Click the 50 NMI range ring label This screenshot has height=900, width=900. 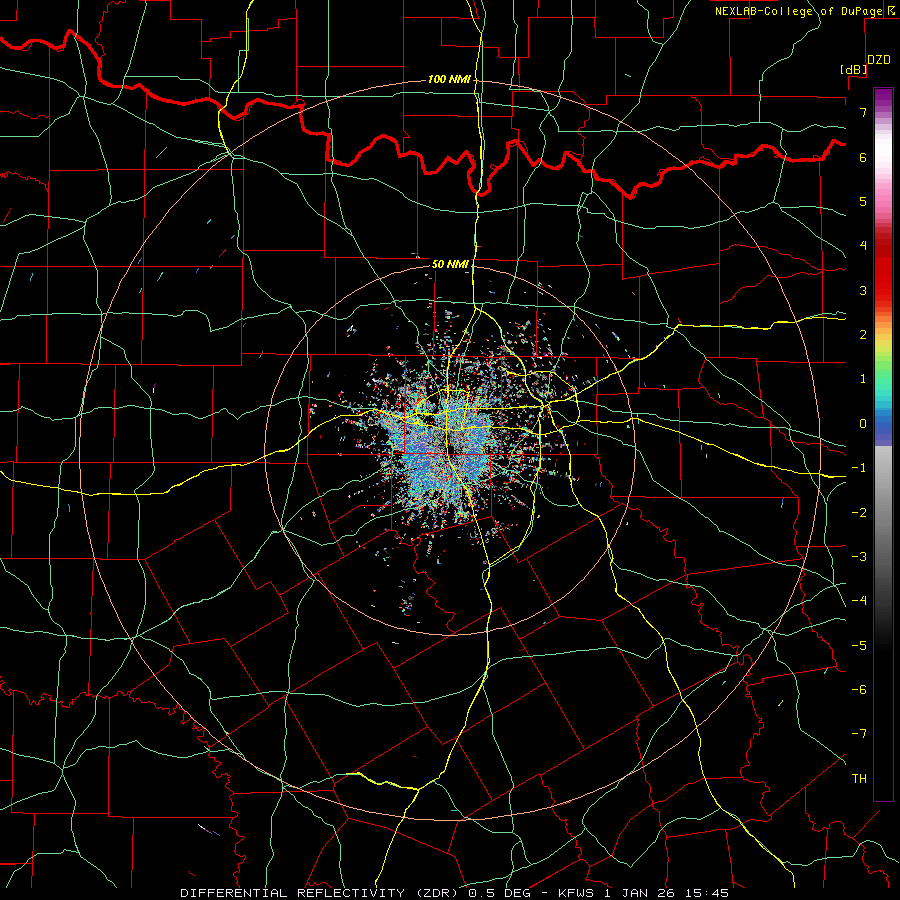pos(451,264)
